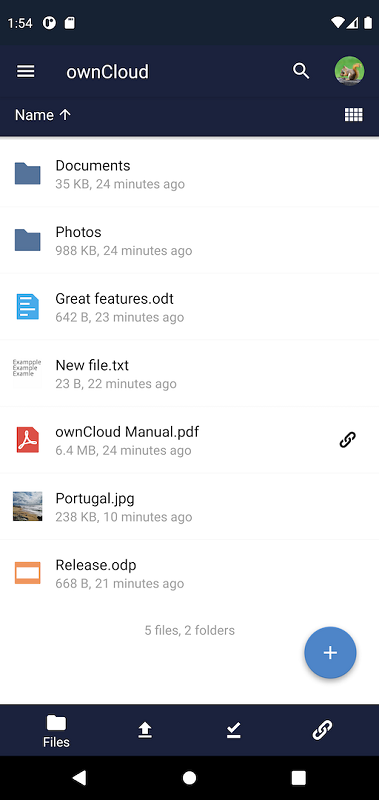The width and height of the screenshot is (379, 800).
Task: Tap the blue plus floating button
Action: coord(330,653)
